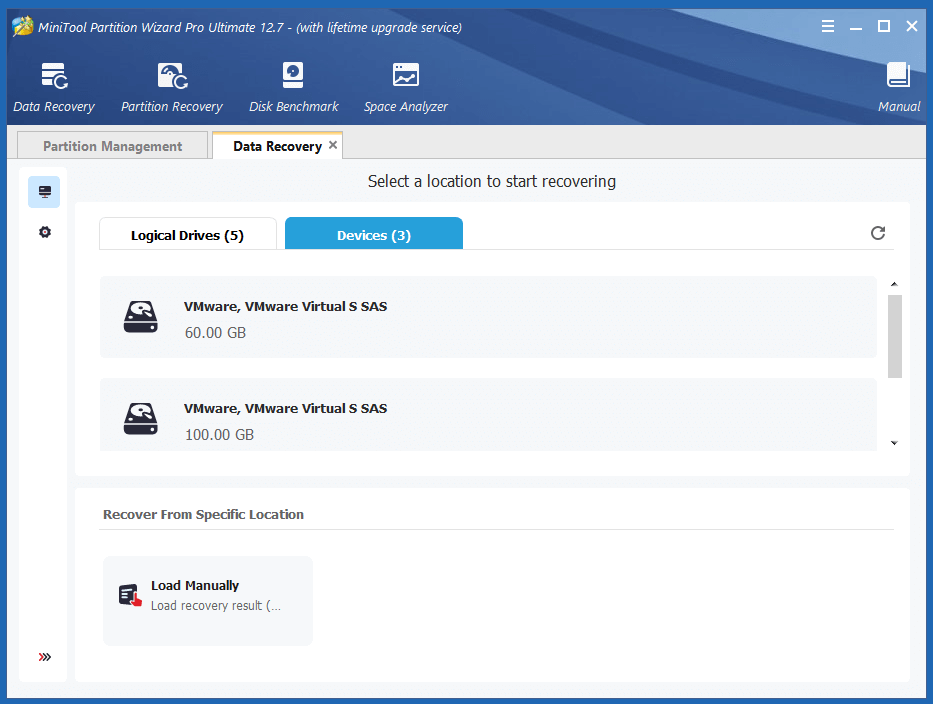Click the "60.00 GB" size text
The image size is (933, 704).
215,333
